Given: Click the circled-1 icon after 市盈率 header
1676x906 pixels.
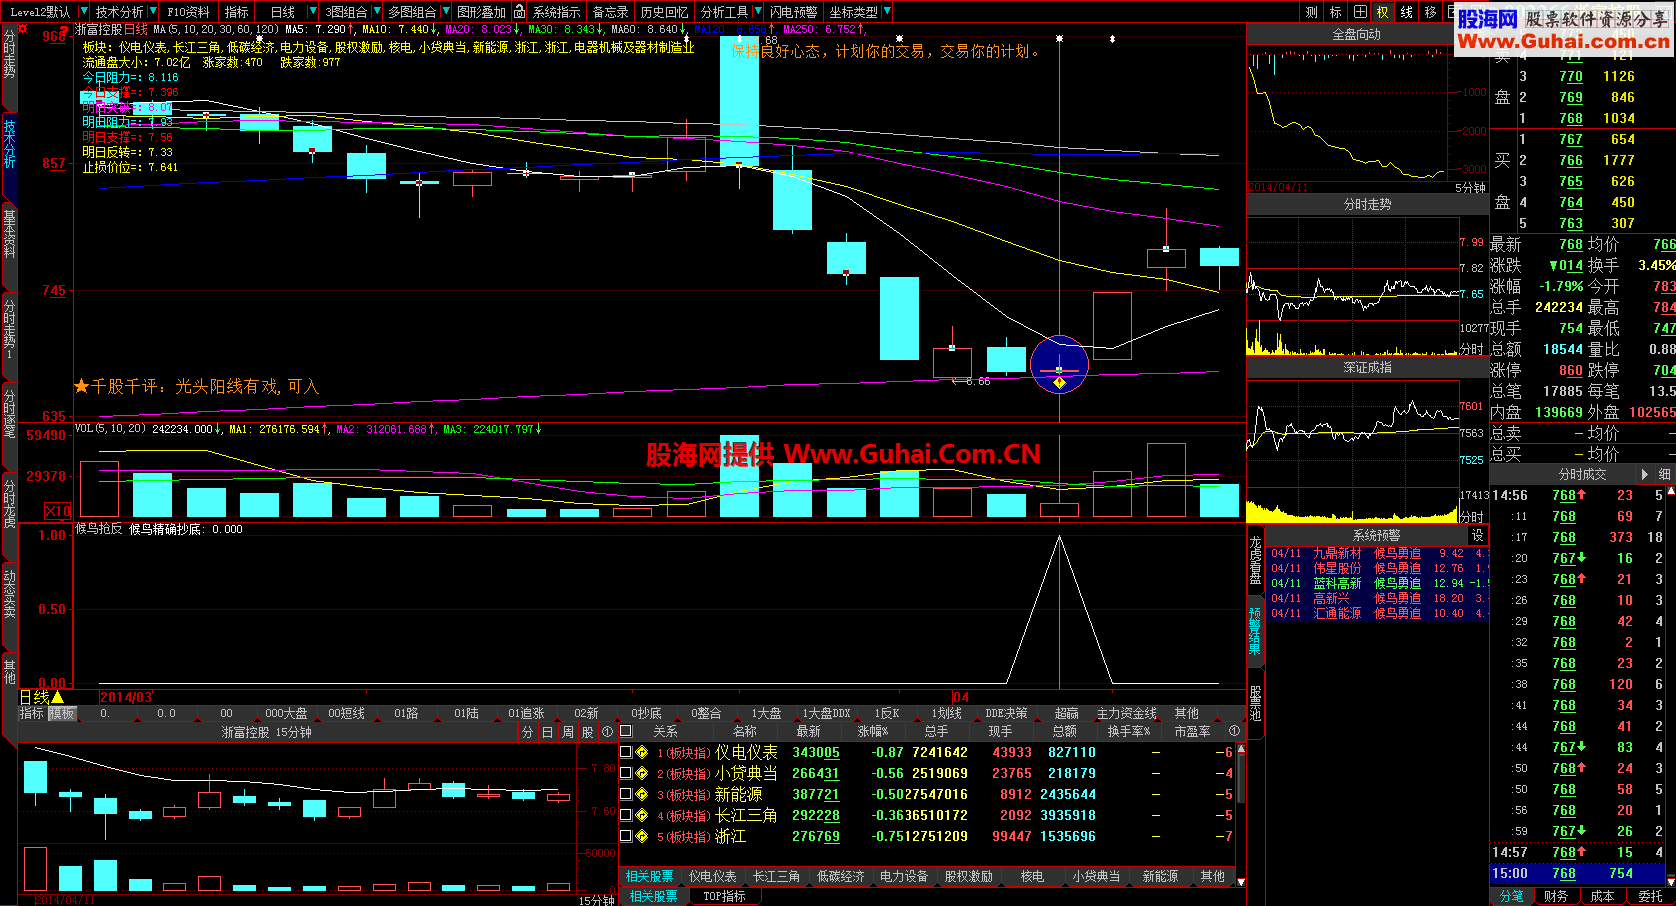Looking at the screenshot, I should pos(1234,731).
